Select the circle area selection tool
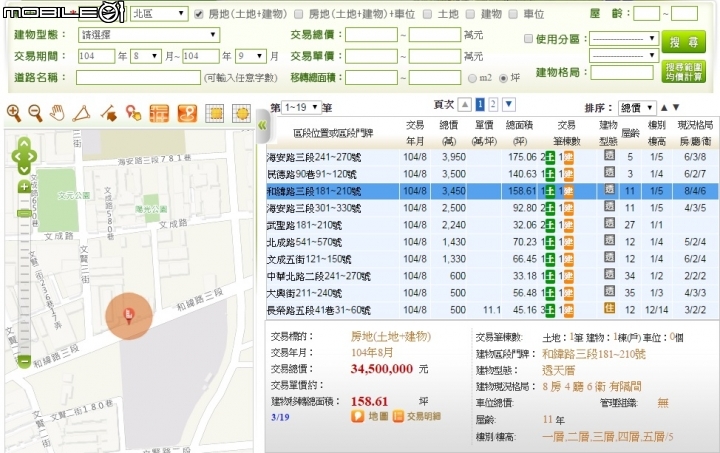Screen dimensions: 720x453 (242, 113)
